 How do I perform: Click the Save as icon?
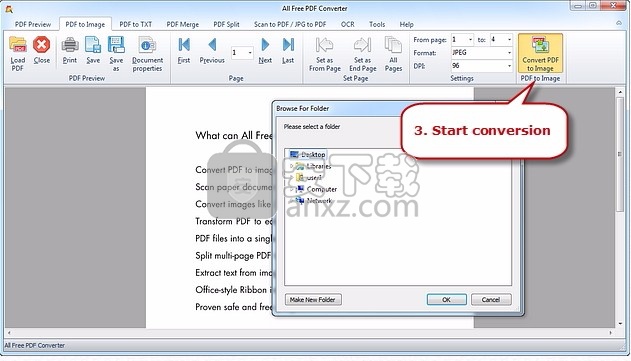tap(116, 53)
